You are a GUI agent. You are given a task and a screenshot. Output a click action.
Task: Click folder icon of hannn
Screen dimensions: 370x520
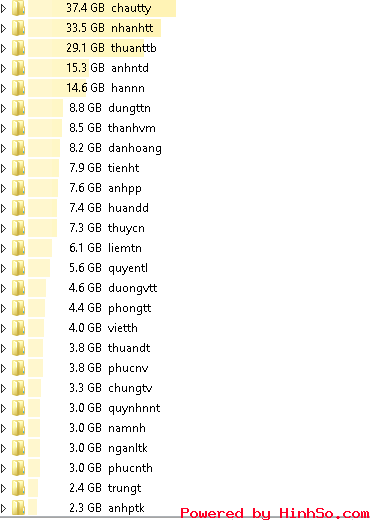18,88
